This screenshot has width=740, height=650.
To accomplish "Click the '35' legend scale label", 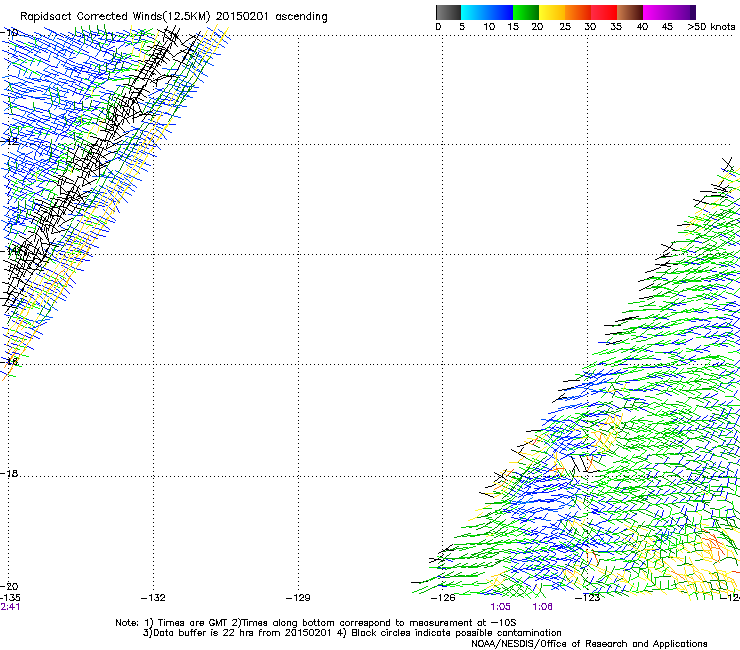I will [x=616, y=27].
